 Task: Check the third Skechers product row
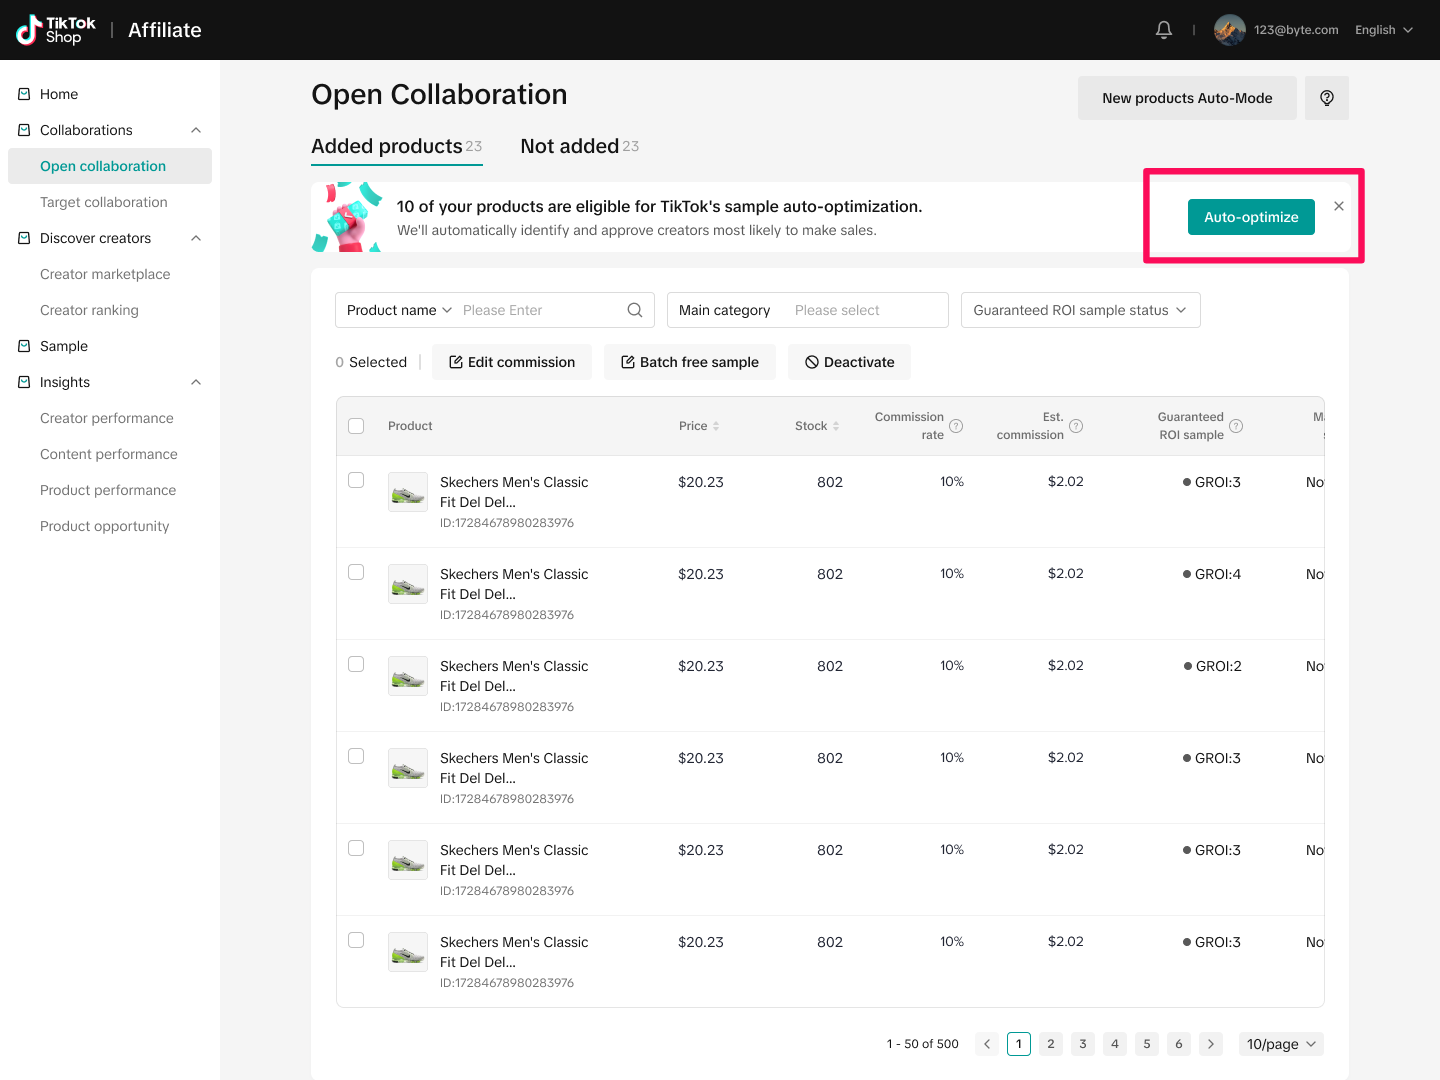click(356, 664)
